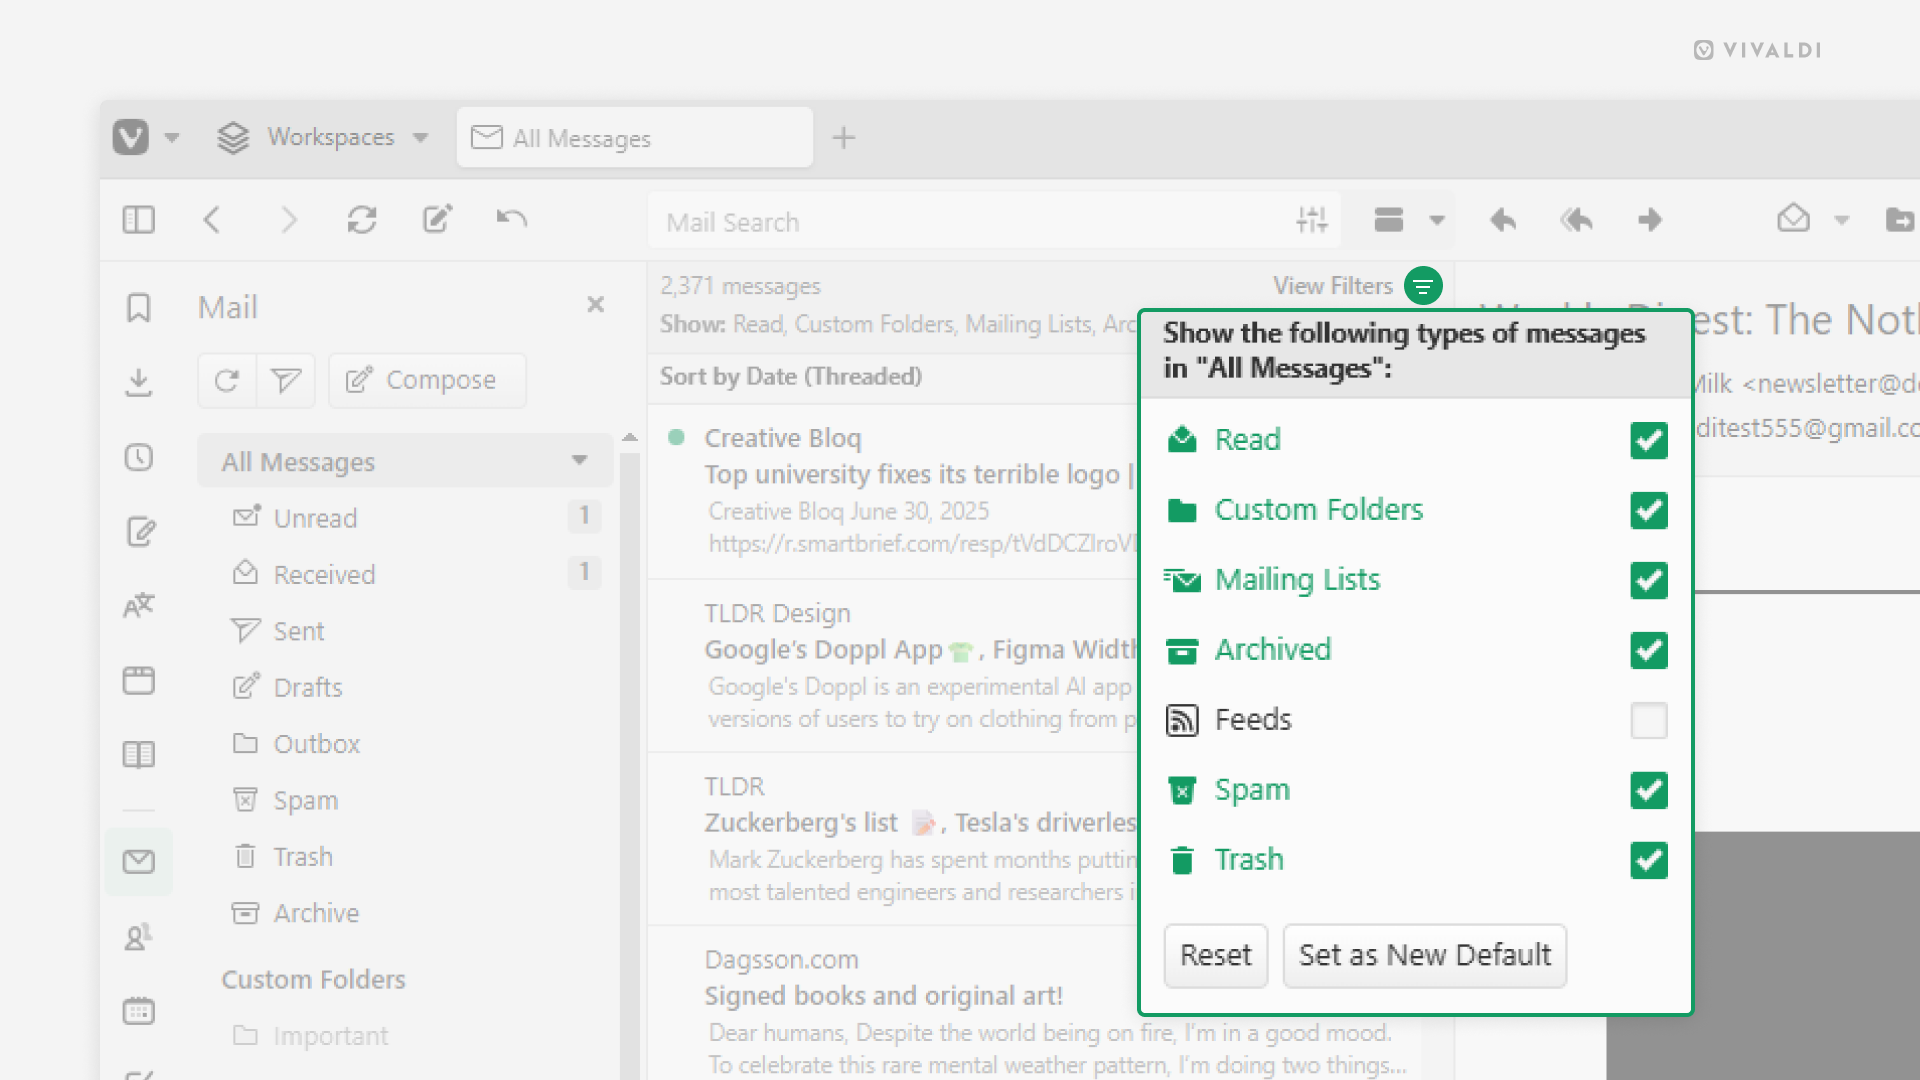Screen dimensions: 1920x1080
Task: Open the Vivaldi main menu icon
Action: (131, 137)
